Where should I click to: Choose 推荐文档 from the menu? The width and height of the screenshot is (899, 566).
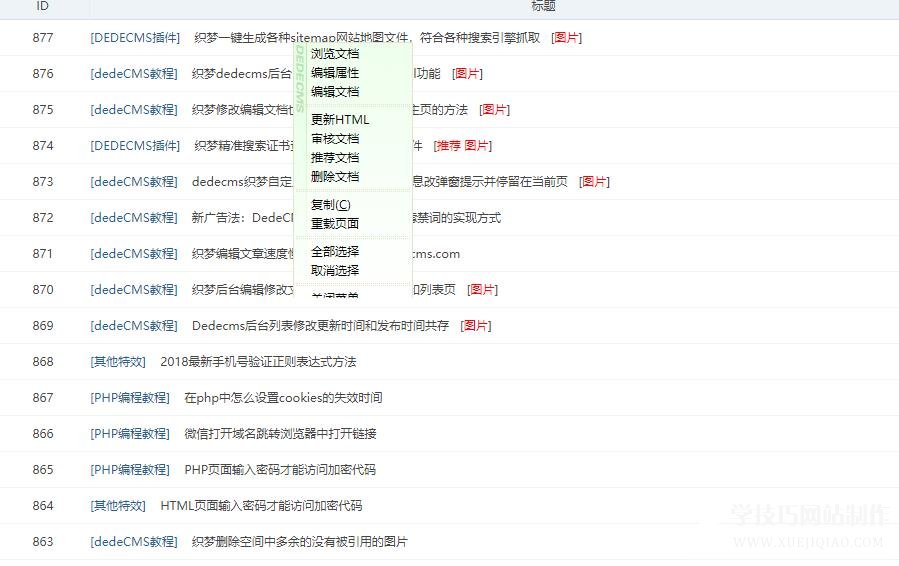point(335,158)
